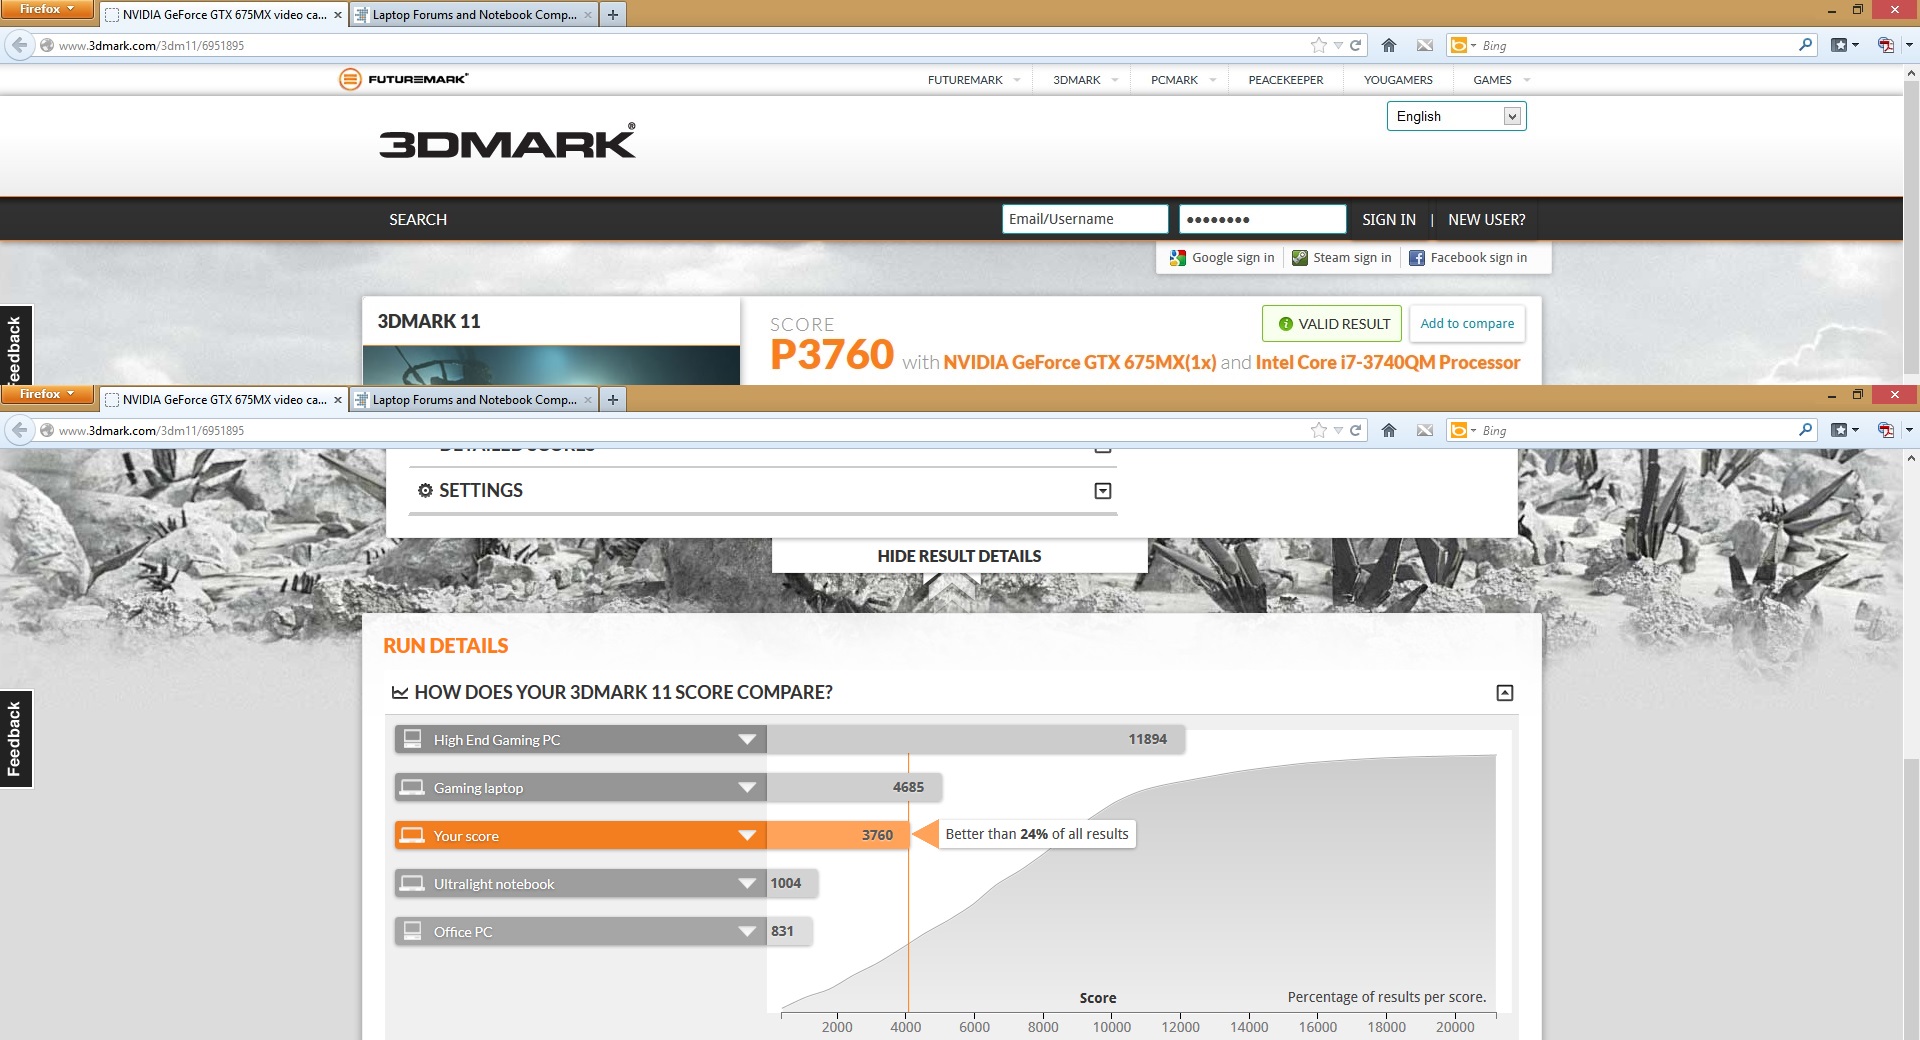Open bookmarks menu icon in lower toolbar

tap(1844, 430)
